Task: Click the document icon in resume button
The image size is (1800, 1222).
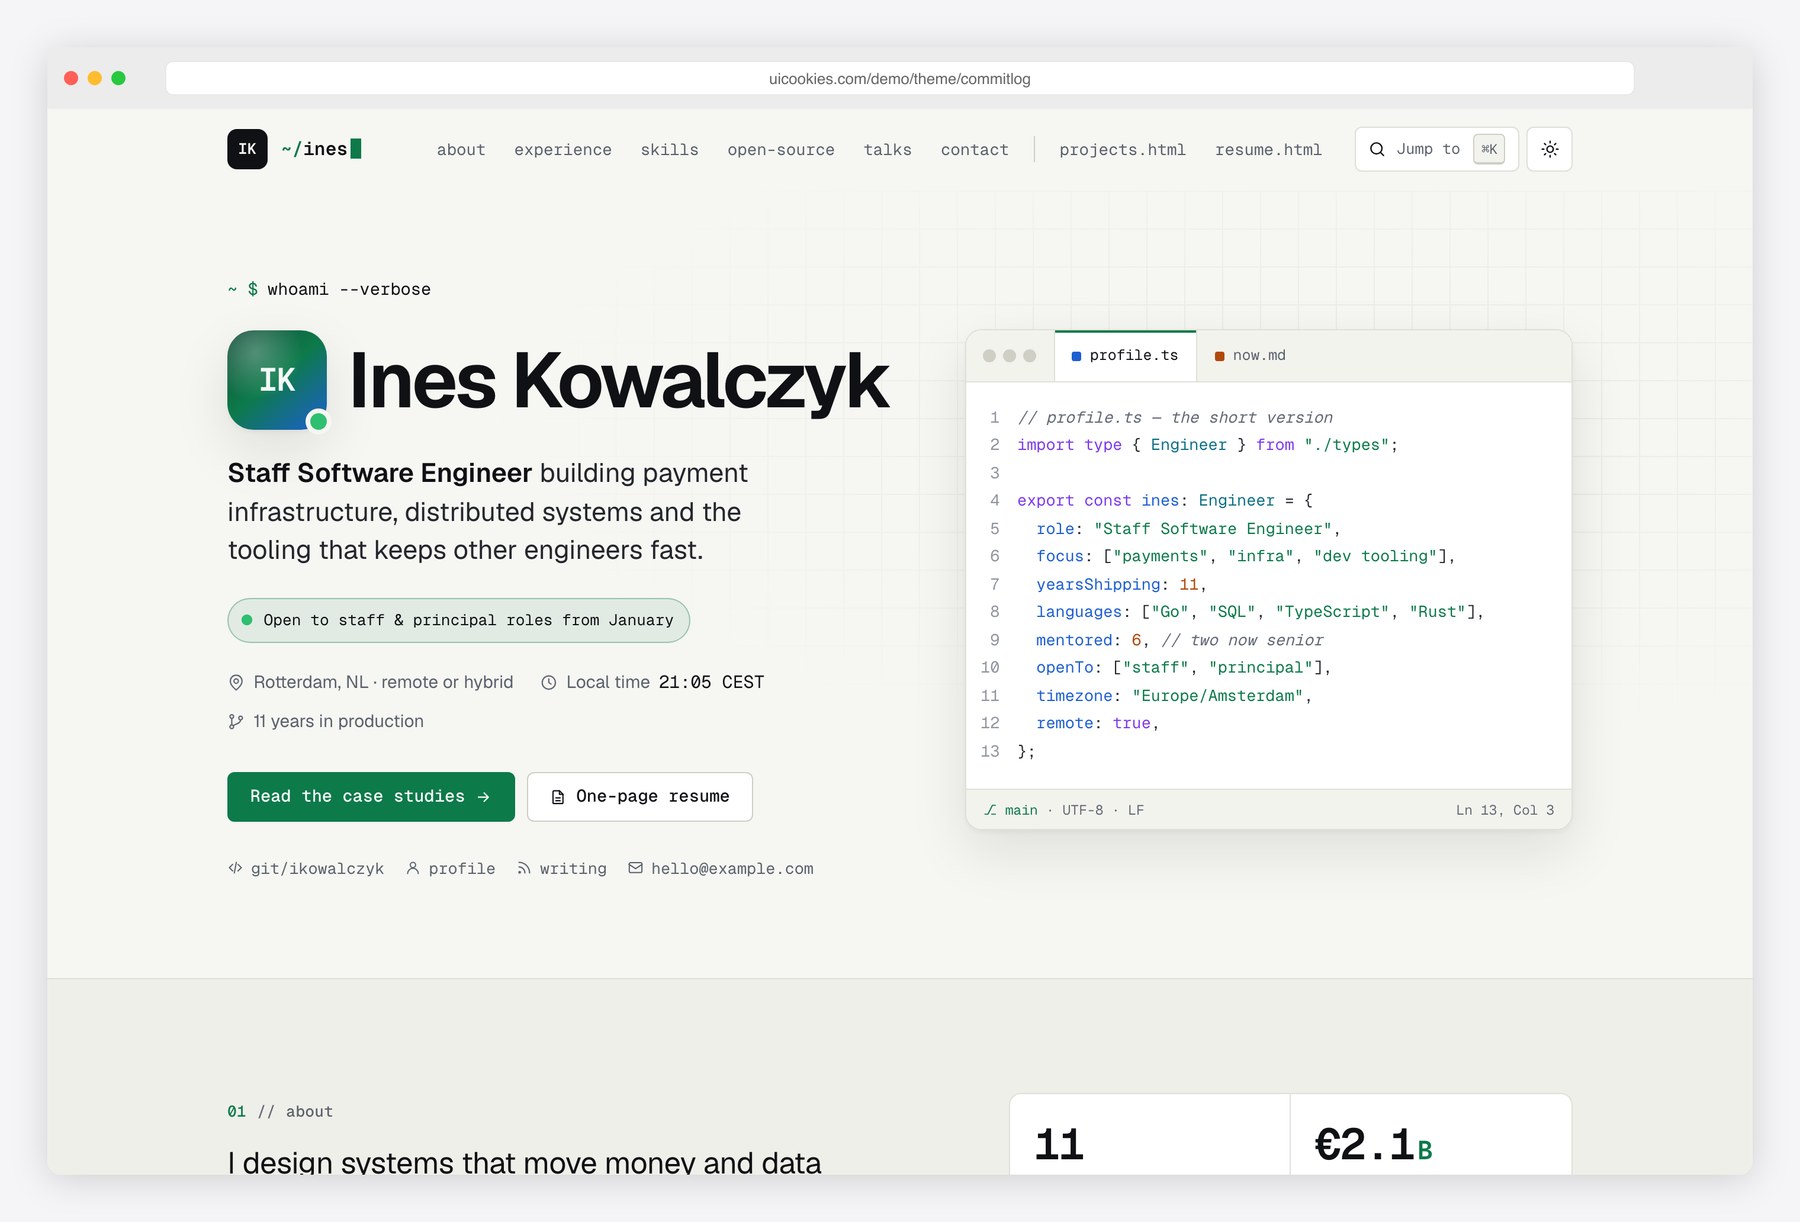Action: coord(558,797)
